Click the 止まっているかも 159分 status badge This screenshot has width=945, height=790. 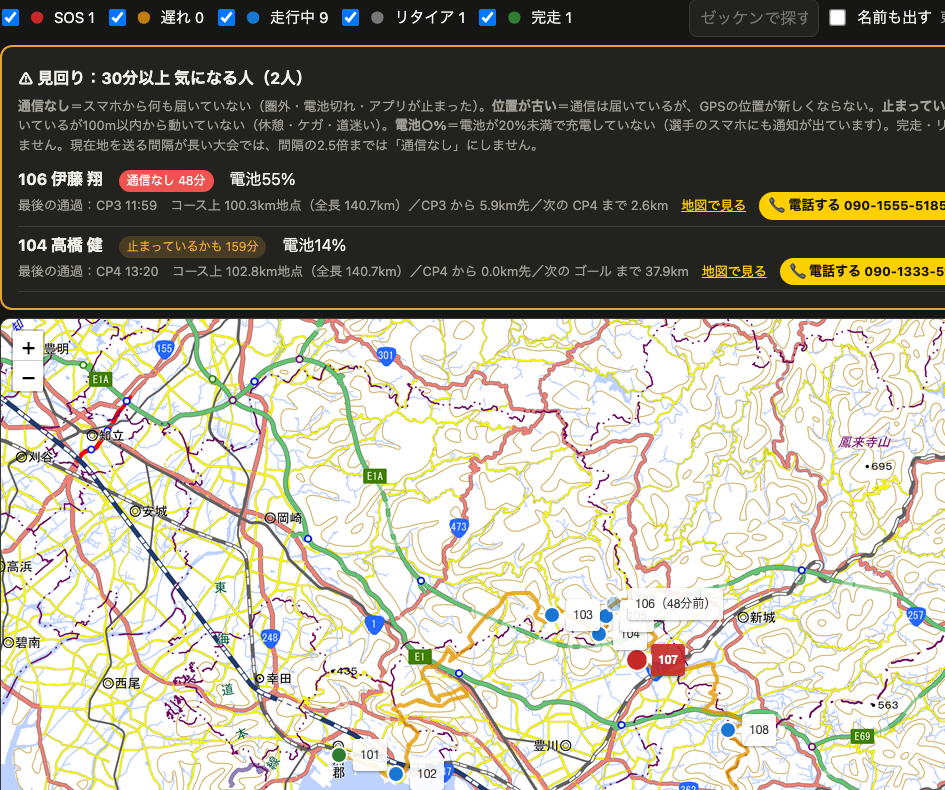[192, 246]
